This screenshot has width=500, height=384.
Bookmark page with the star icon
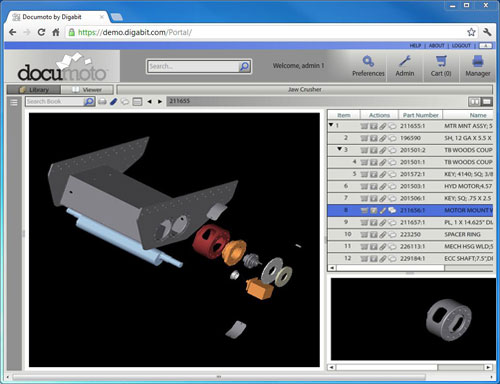[x=471, y=32]
